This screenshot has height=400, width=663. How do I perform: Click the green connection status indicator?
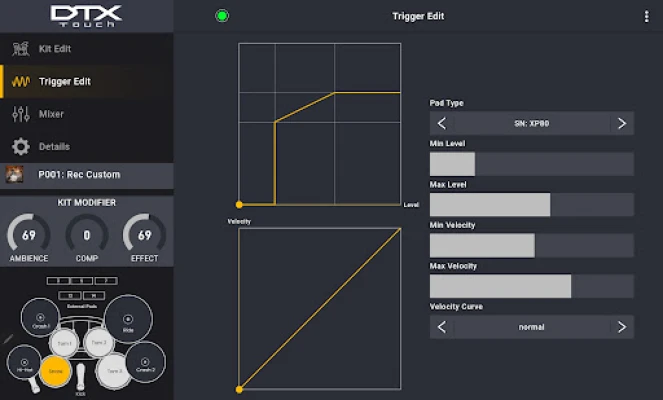(x=222, y=16)
